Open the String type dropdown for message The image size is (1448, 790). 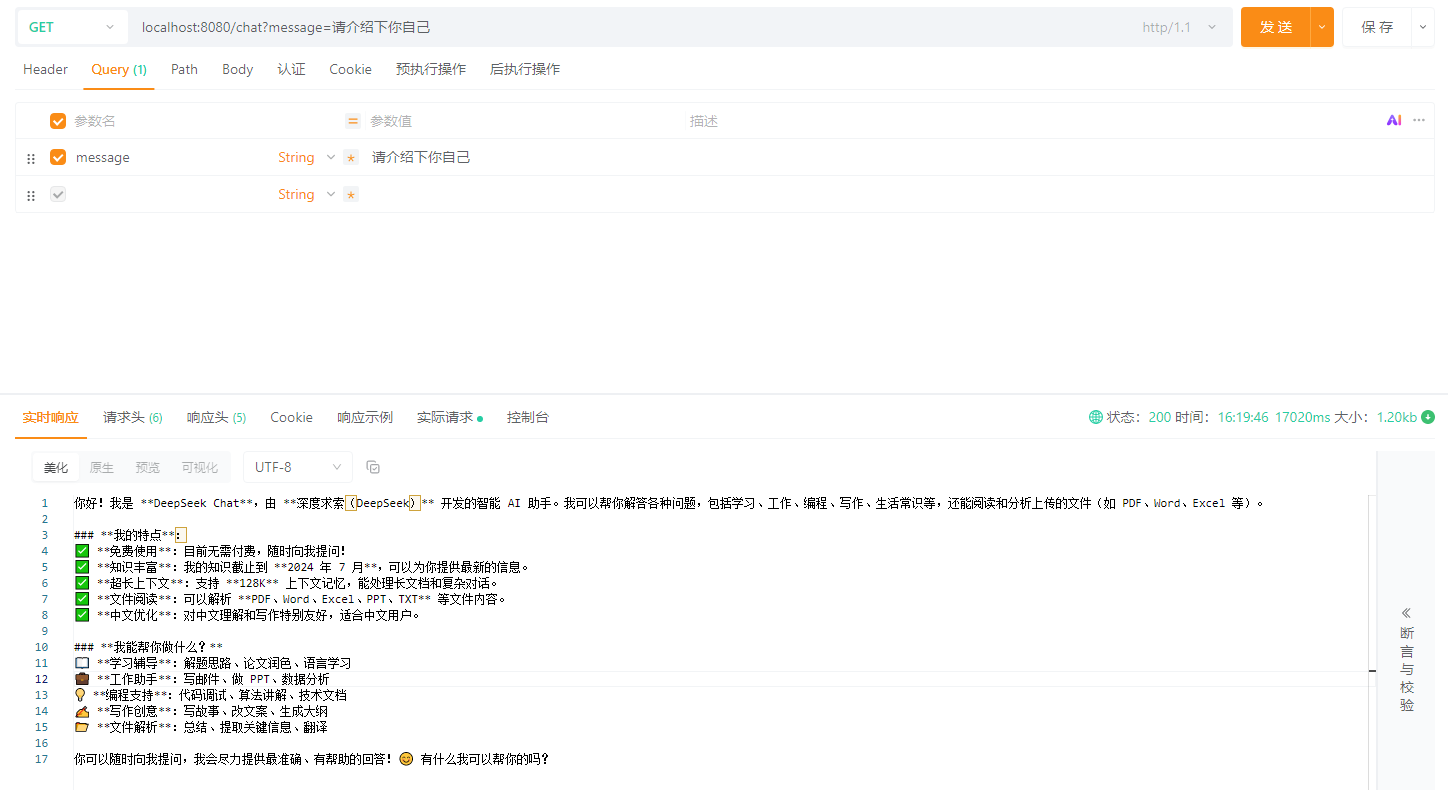tap(306, 157)
